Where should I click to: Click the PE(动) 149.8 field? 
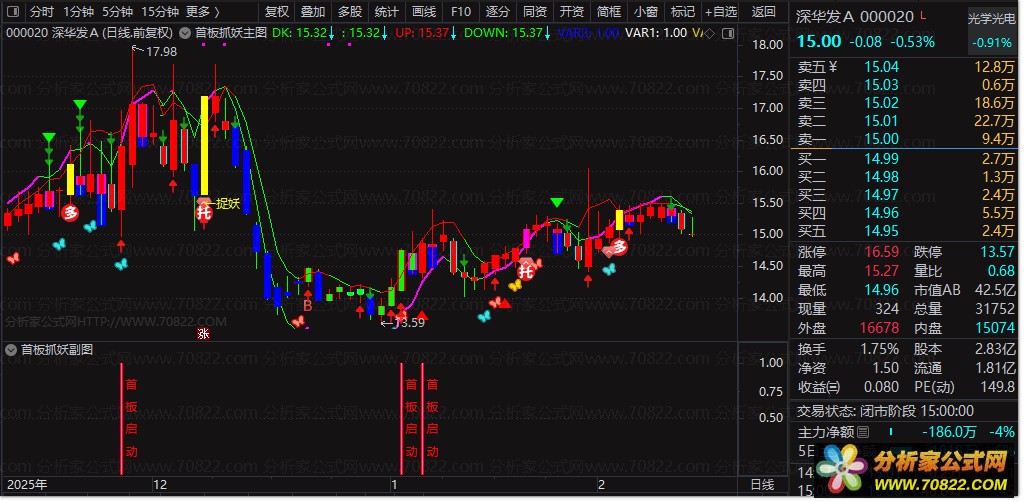(965, 387)
